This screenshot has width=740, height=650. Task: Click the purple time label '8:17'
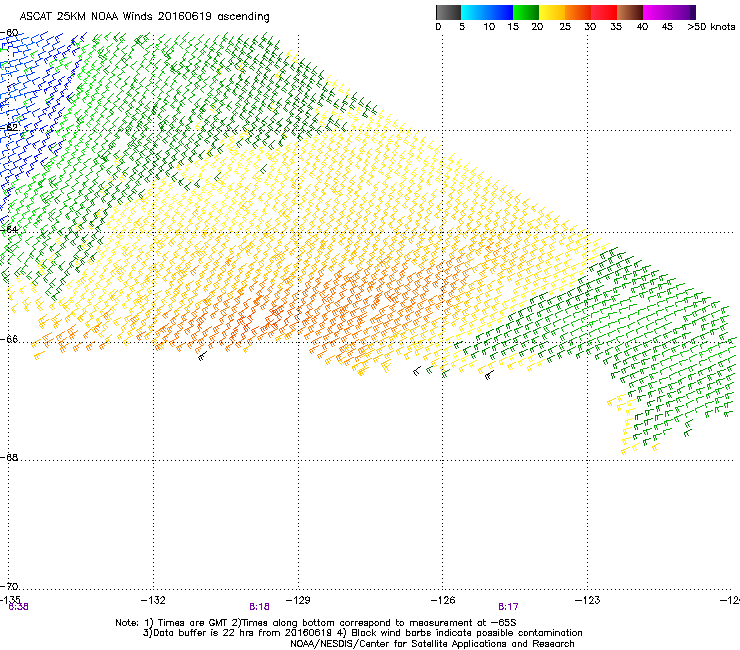(x=508, y=607)
